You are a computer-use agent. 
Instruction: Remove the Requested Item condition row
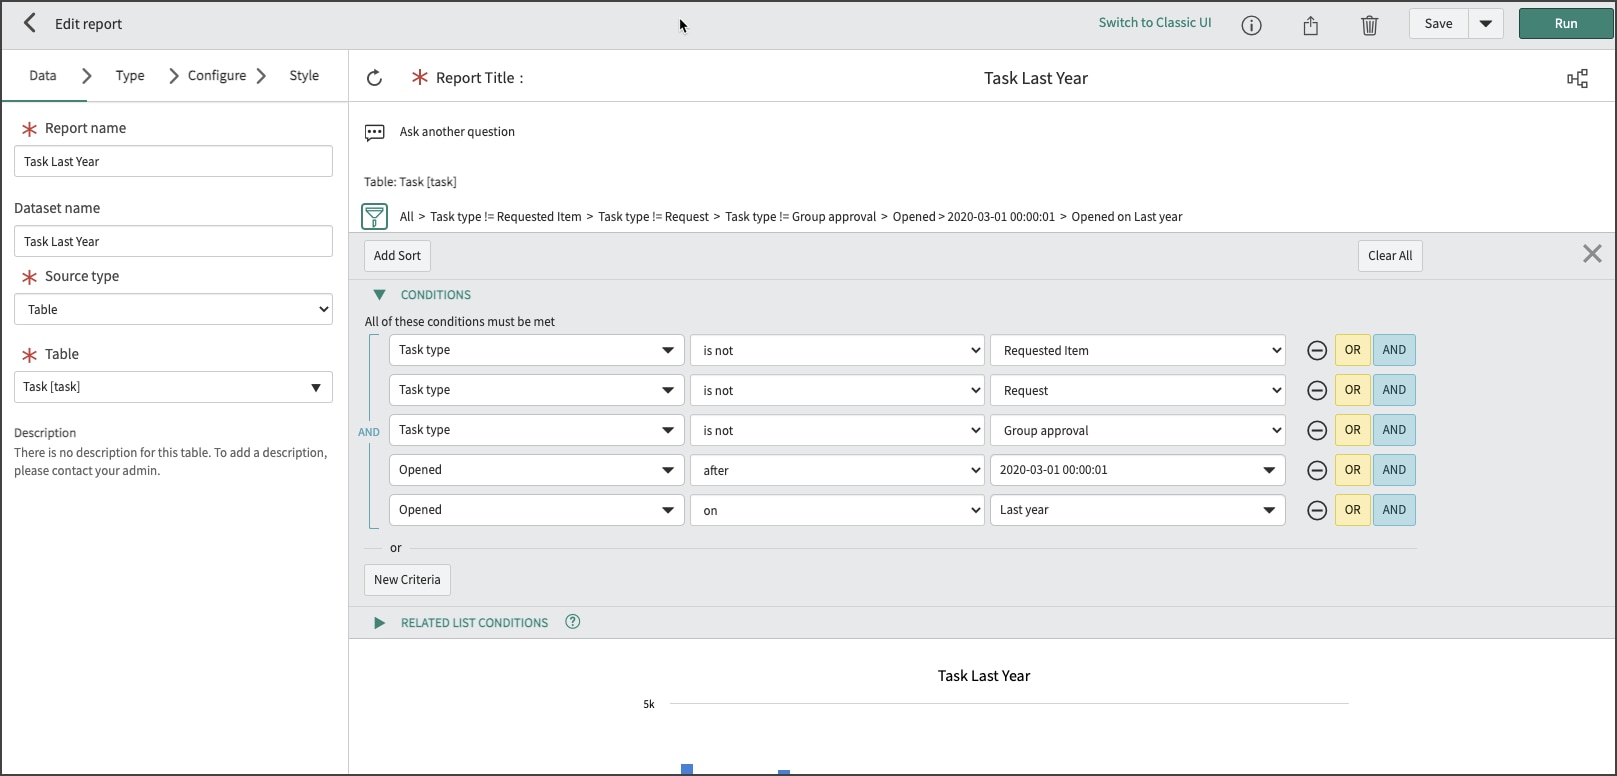click(x=1317, y=350)
